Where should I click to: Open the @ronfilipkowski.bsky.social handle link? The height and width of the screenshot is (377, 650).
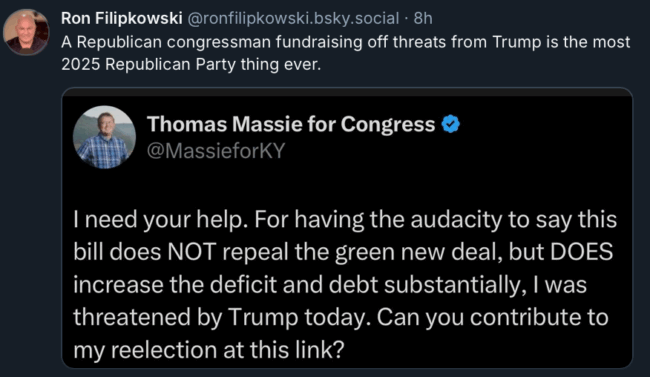click(293, 18)
